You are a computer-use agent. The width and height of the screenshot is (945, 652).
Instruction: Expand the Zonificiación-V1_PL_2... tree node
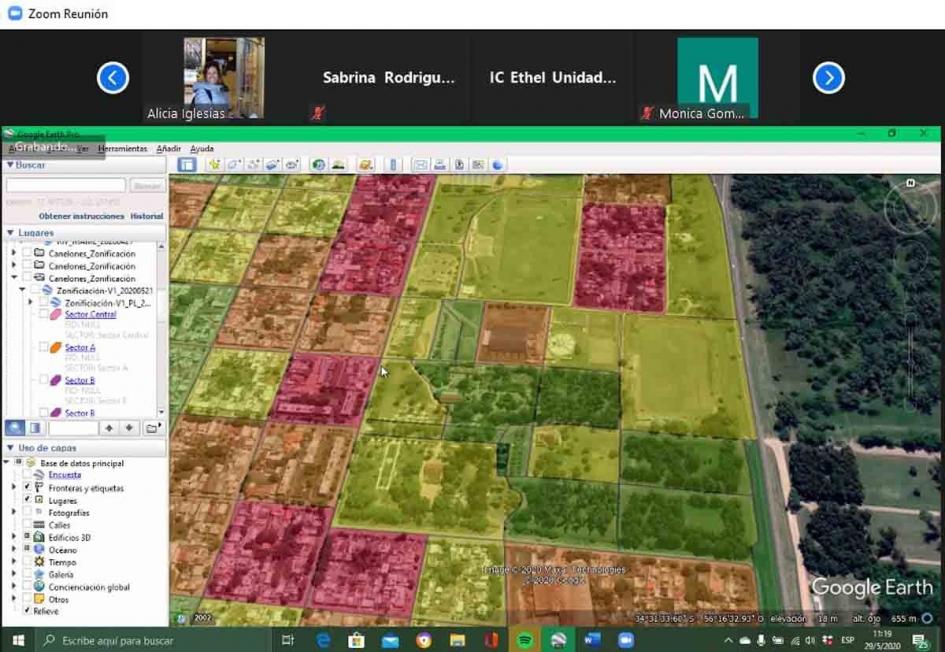[x=30, y=302]
